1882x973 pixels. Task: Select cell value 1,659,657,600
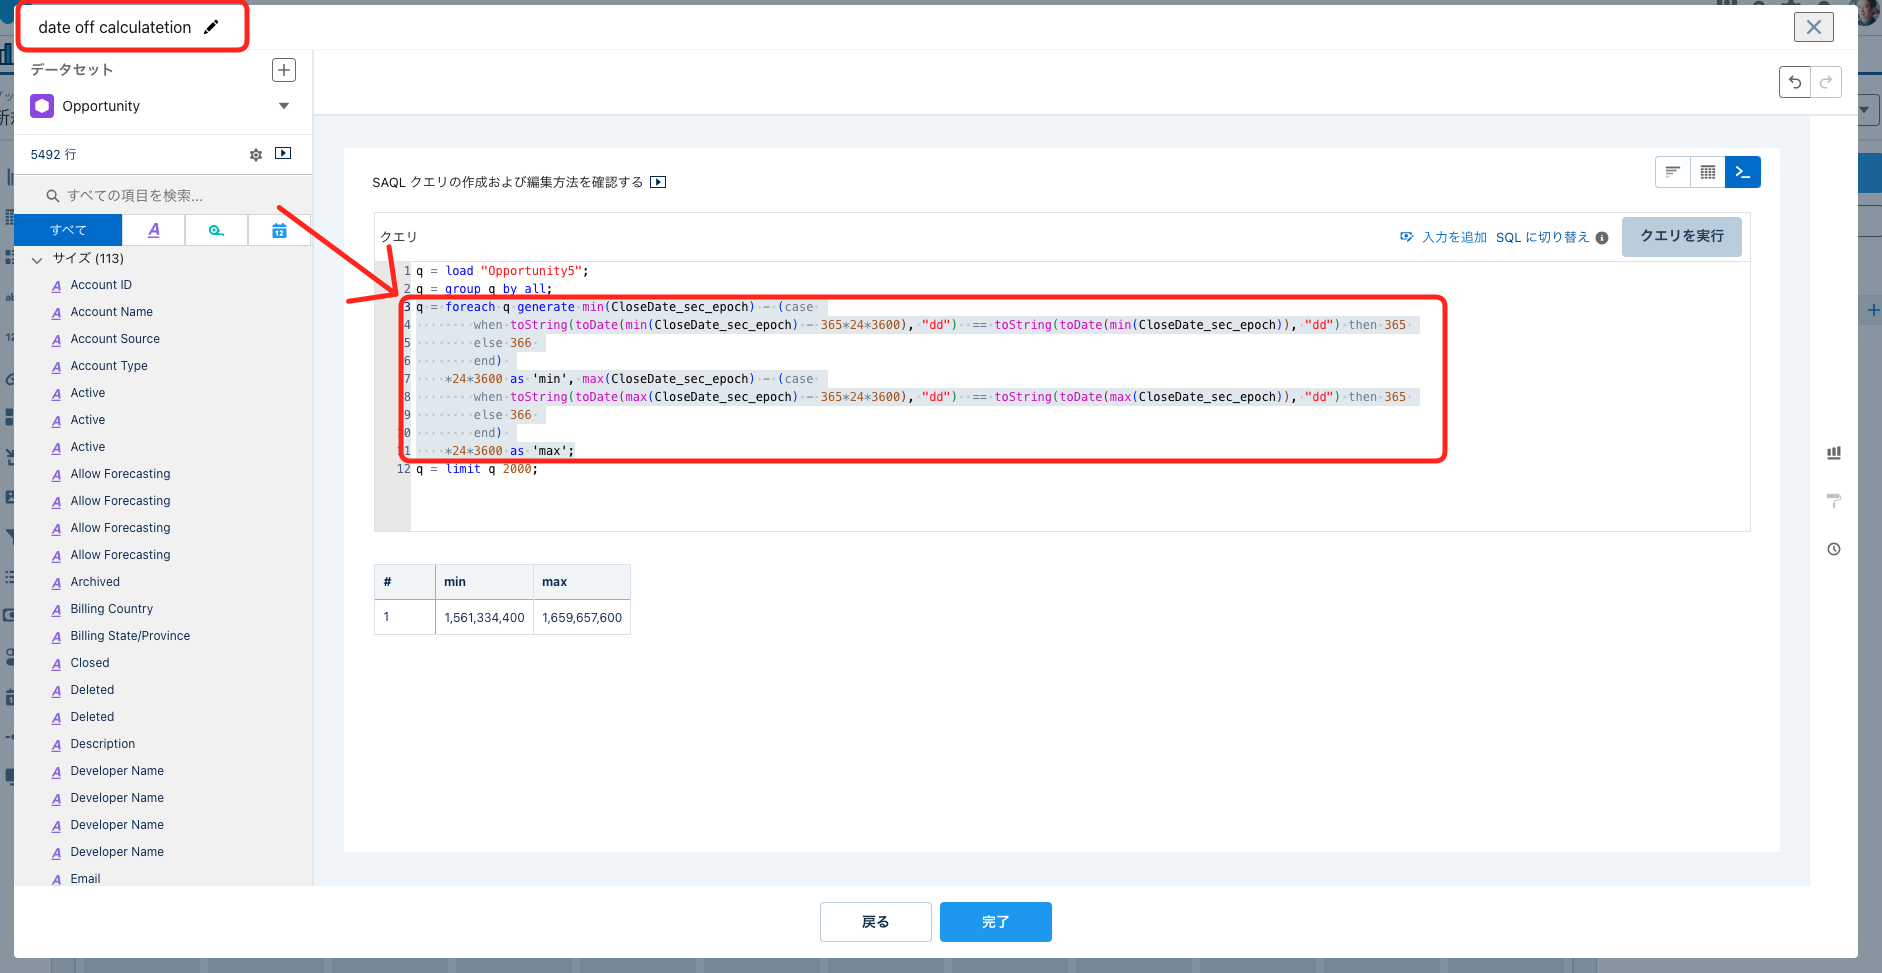(582, 618)
